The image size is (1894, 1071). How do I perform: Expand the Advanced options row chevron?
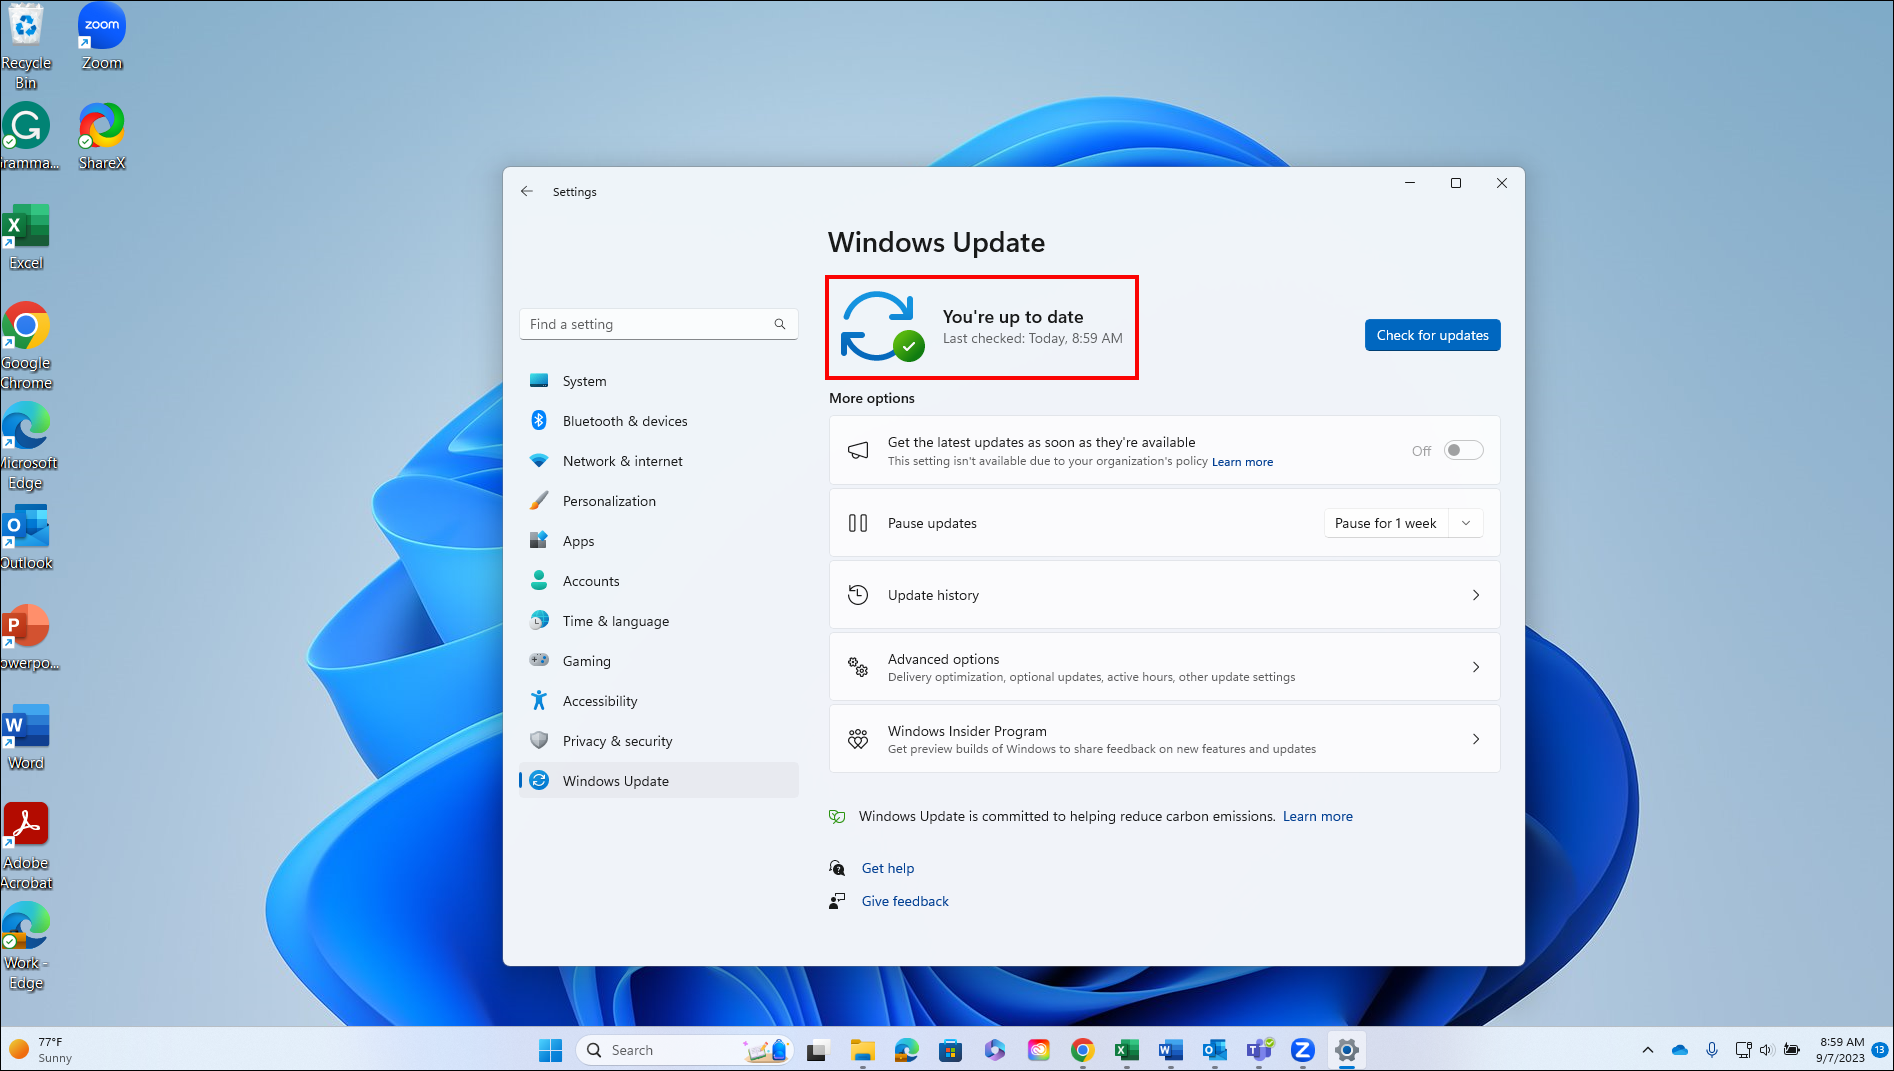[1475, 666]
